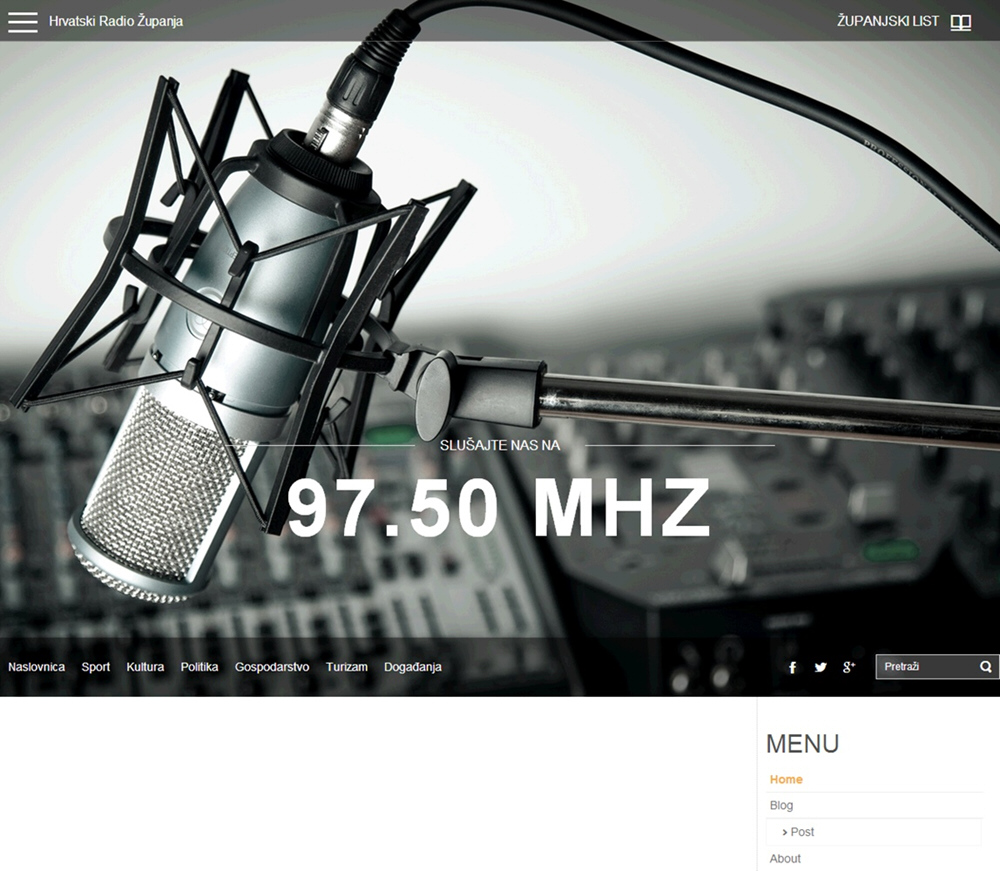Open the hamburger menu icon
Viewport: 1000px width, 871px height.
pos(22,21)
